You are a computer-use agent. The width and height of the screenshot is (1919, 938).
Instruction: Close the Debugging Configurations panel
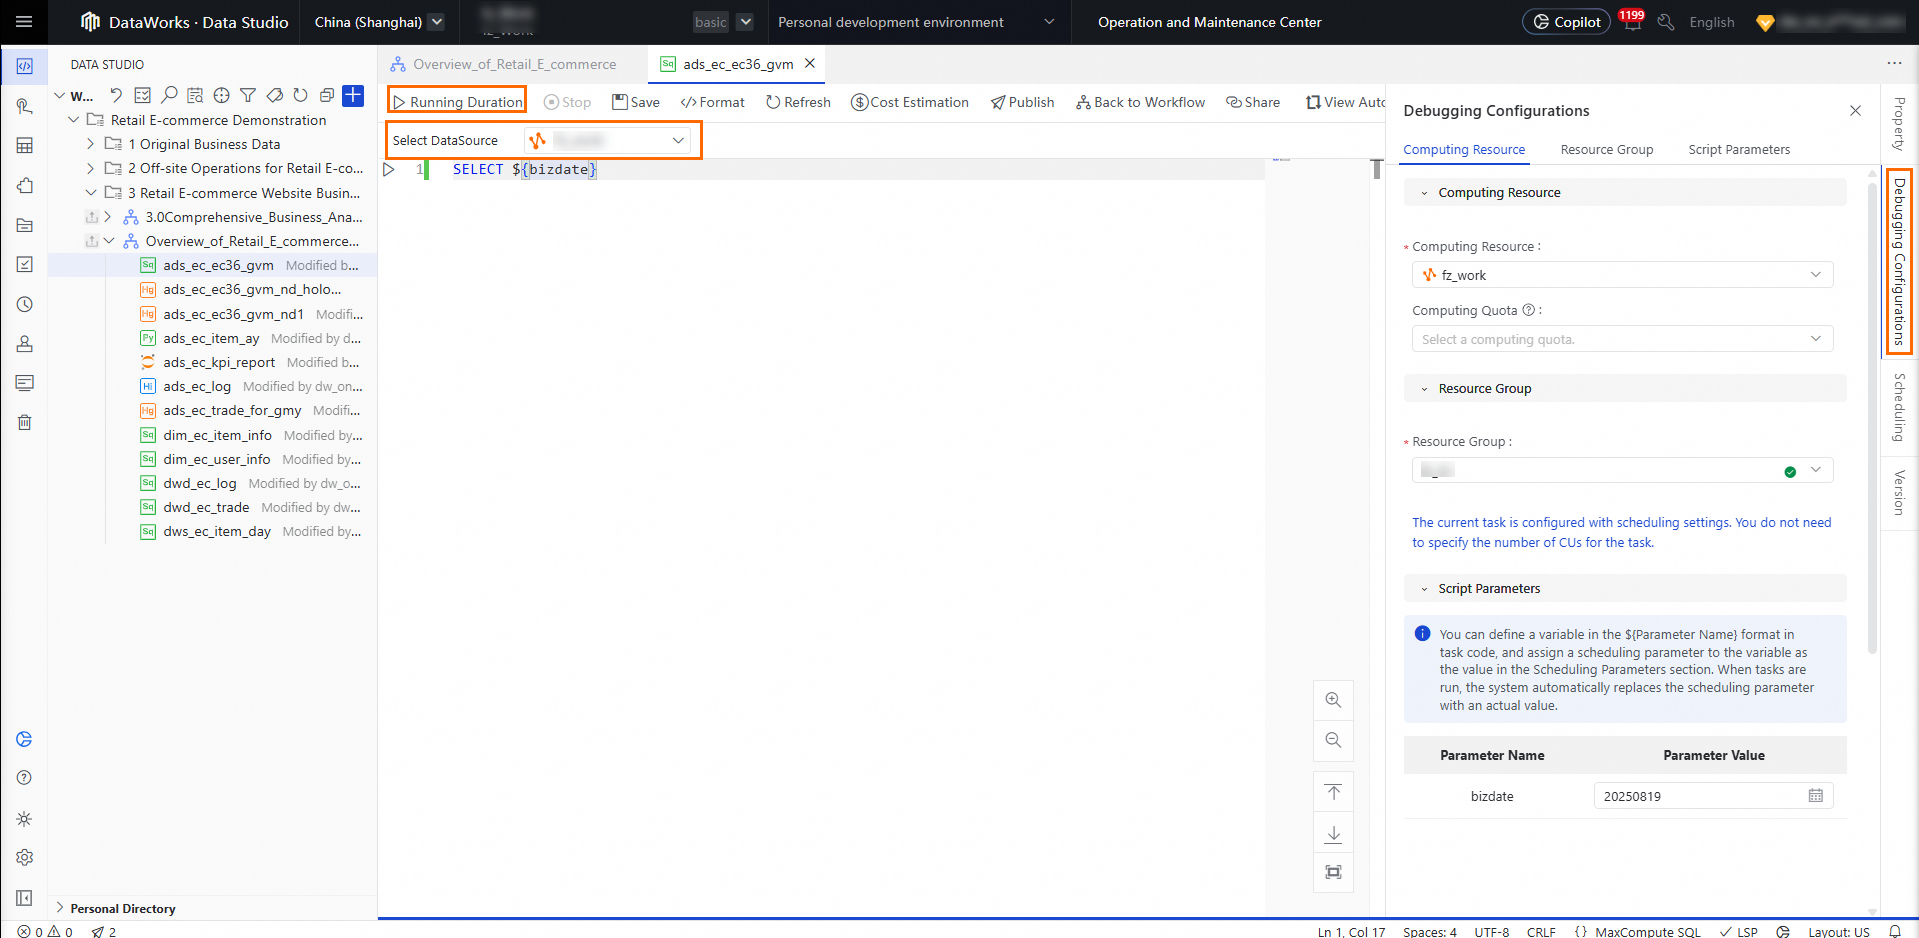coord(1855,110)
